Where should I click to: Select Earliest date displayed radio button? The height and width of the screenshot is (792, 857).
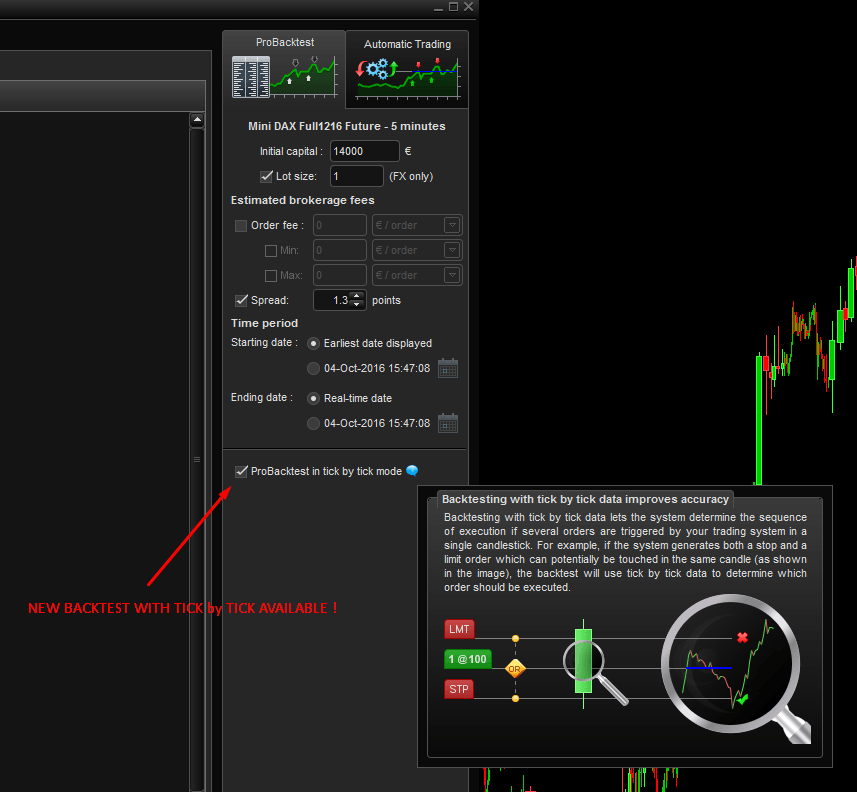pyautogui.click(x=313, y=343)
